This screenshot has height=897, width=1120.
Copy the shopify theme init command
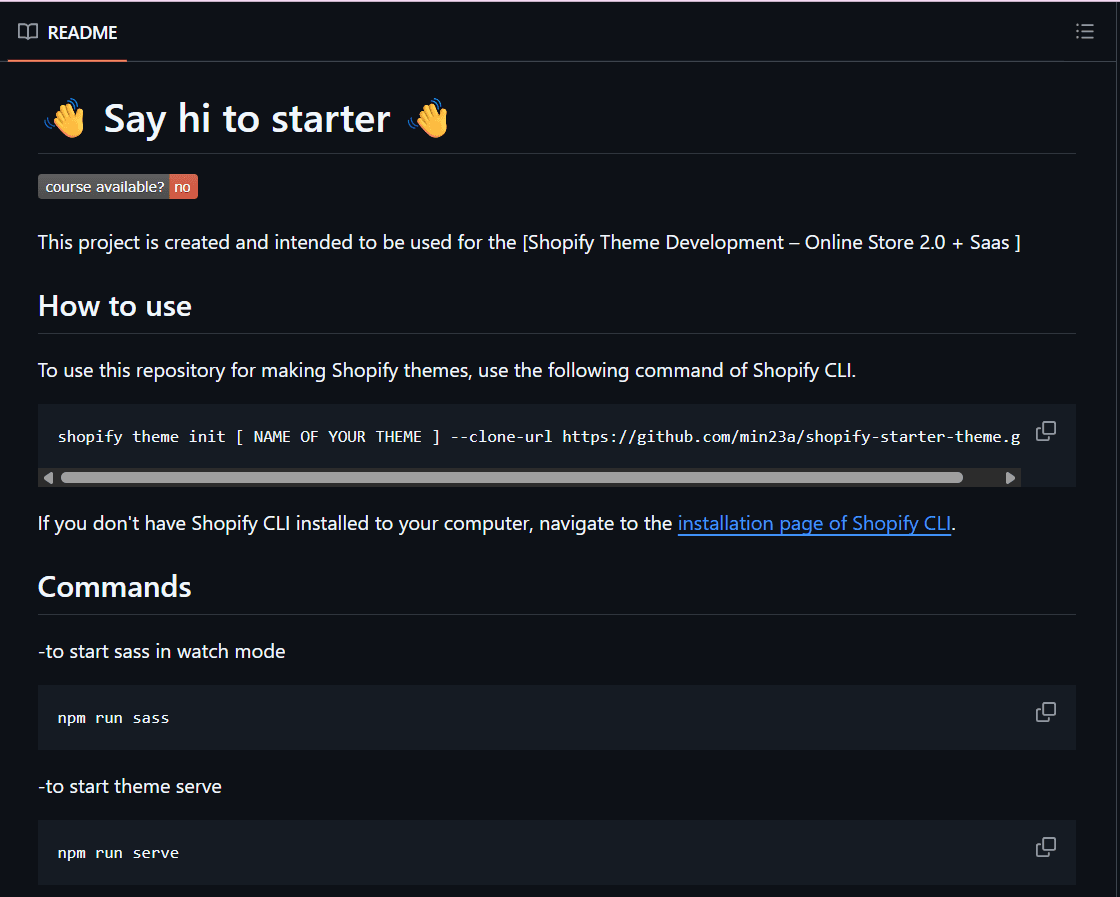pos(1045,430)
